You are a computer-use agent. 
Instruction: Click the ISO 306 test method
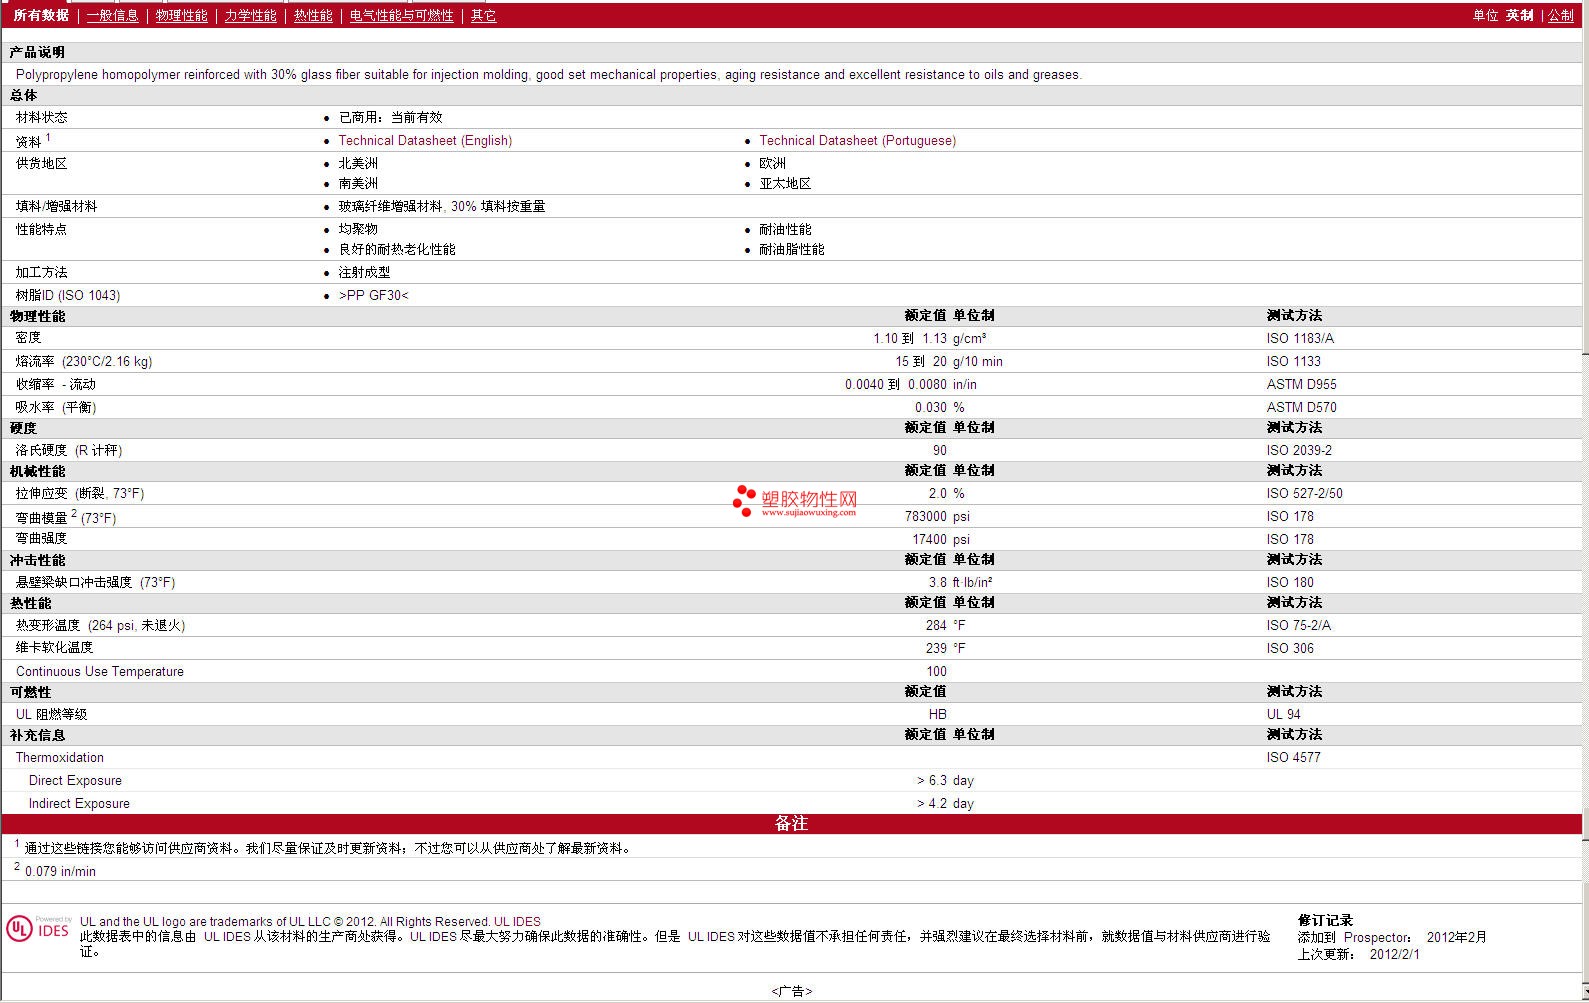1290,649
